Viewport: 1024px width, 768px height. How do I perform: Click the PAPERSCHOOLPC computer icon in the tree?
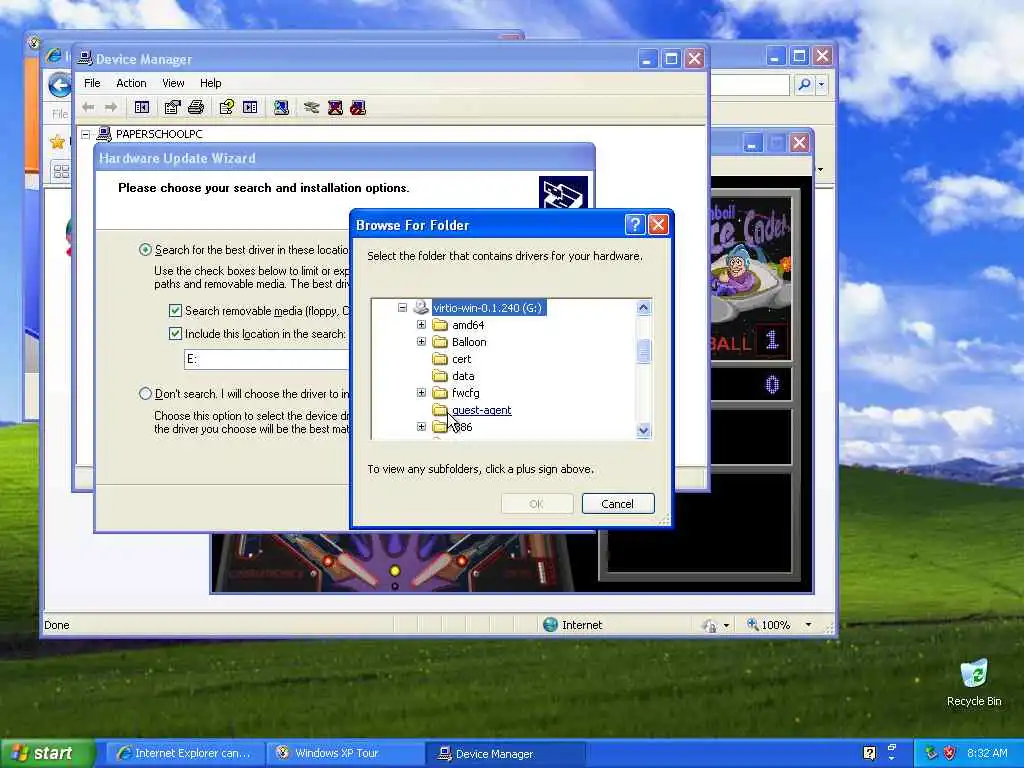click(104, 134)
